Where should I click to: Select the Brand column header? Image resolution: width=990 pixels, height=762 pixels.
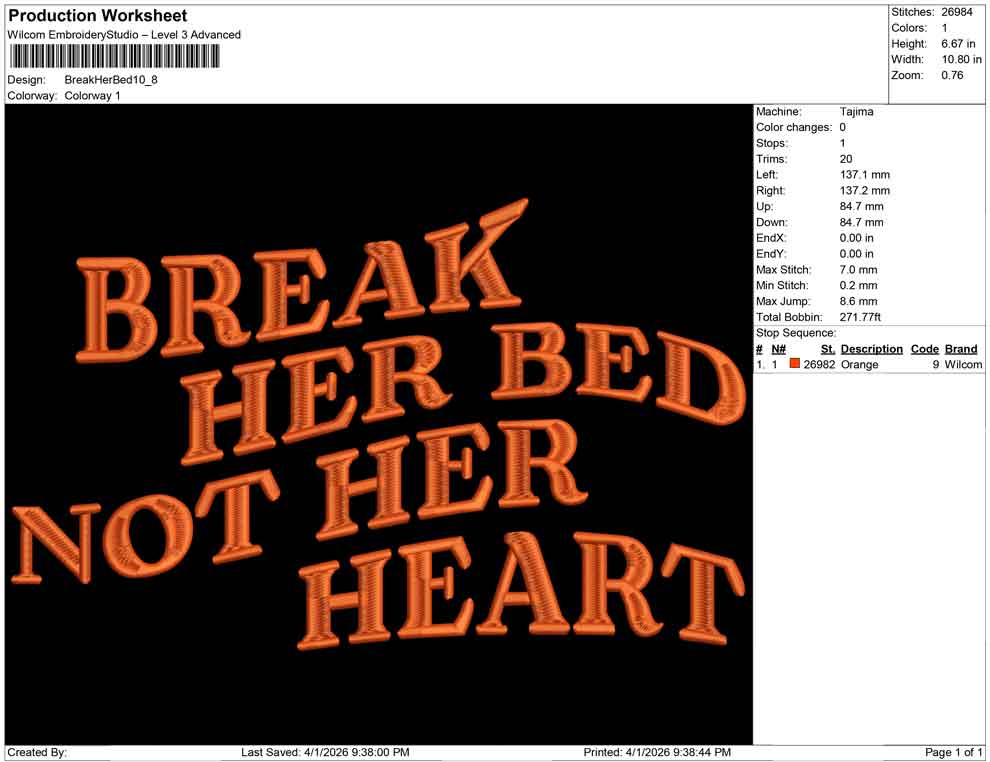point(961,348)
